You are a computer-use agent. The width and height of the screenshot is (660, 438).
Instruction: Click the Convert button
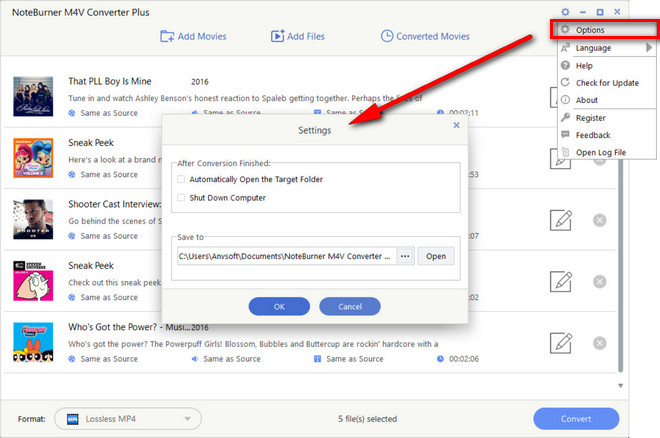pyautogui.click(x=576, y=419)
